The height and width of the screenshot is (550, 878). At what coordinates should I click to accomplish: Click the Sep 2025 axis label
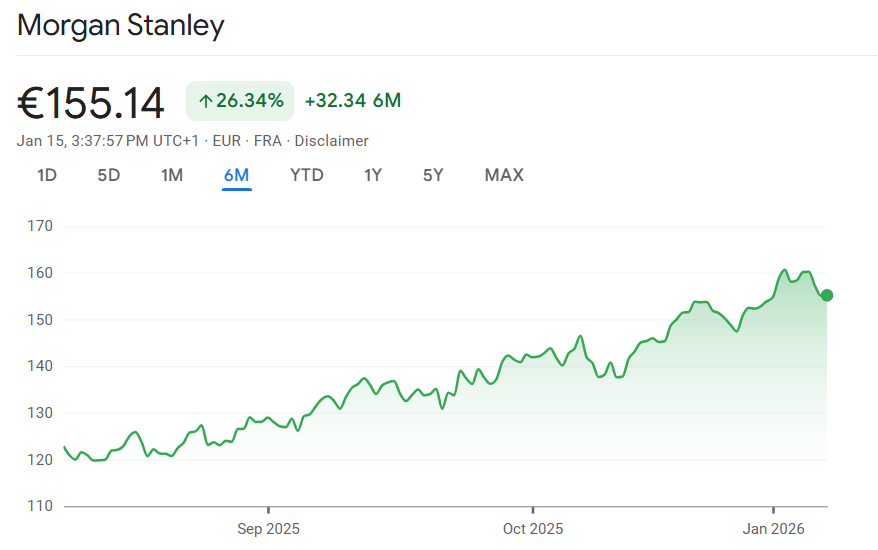pyautogui.click(x=269, y=528)
